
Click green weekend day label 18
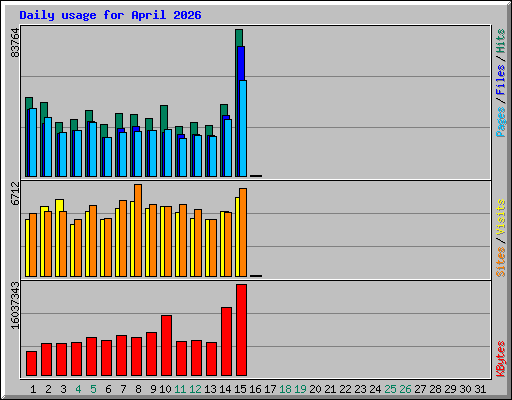(x=285, y=389)
